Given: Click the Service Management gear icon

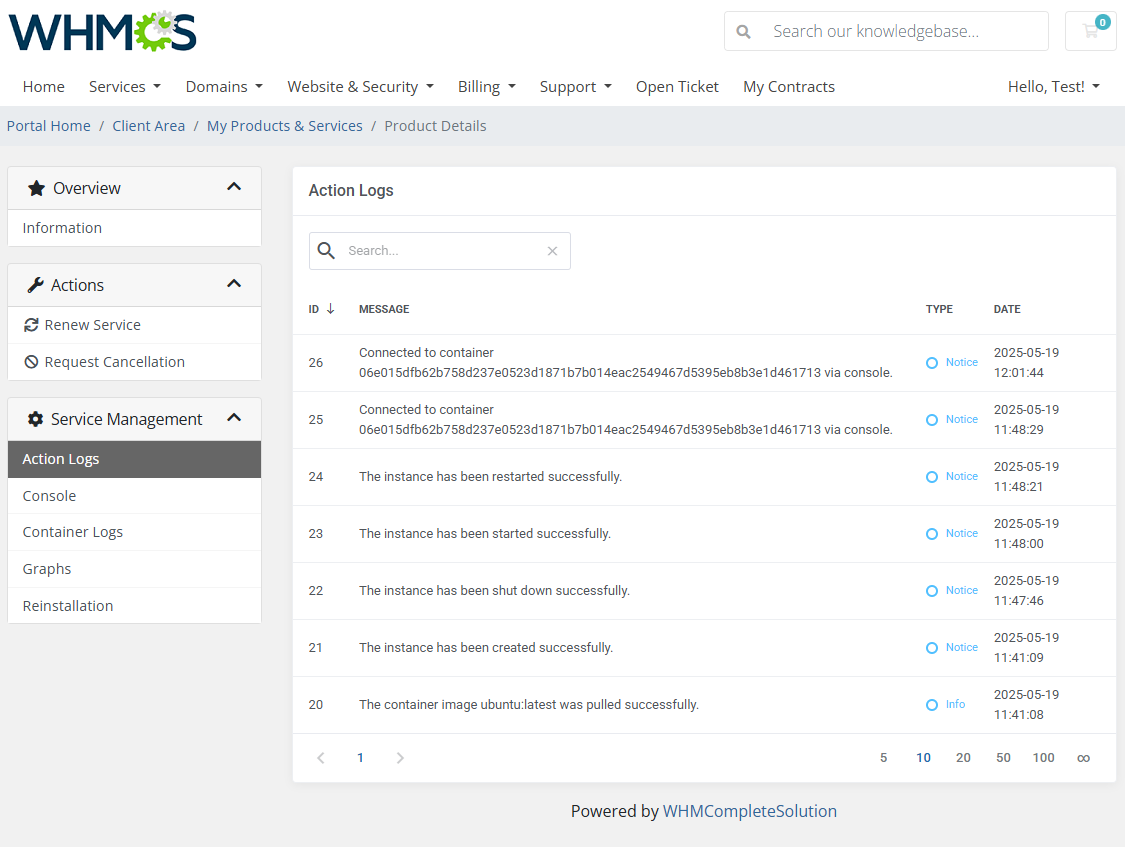Looking at the screenshot, I should click(x=35, y=419).
